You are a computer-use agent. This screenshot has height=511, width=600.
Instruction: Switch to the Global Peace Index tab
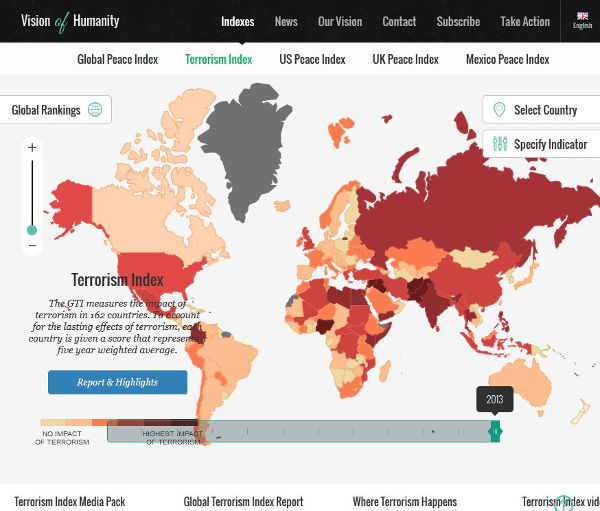point(118,59)
